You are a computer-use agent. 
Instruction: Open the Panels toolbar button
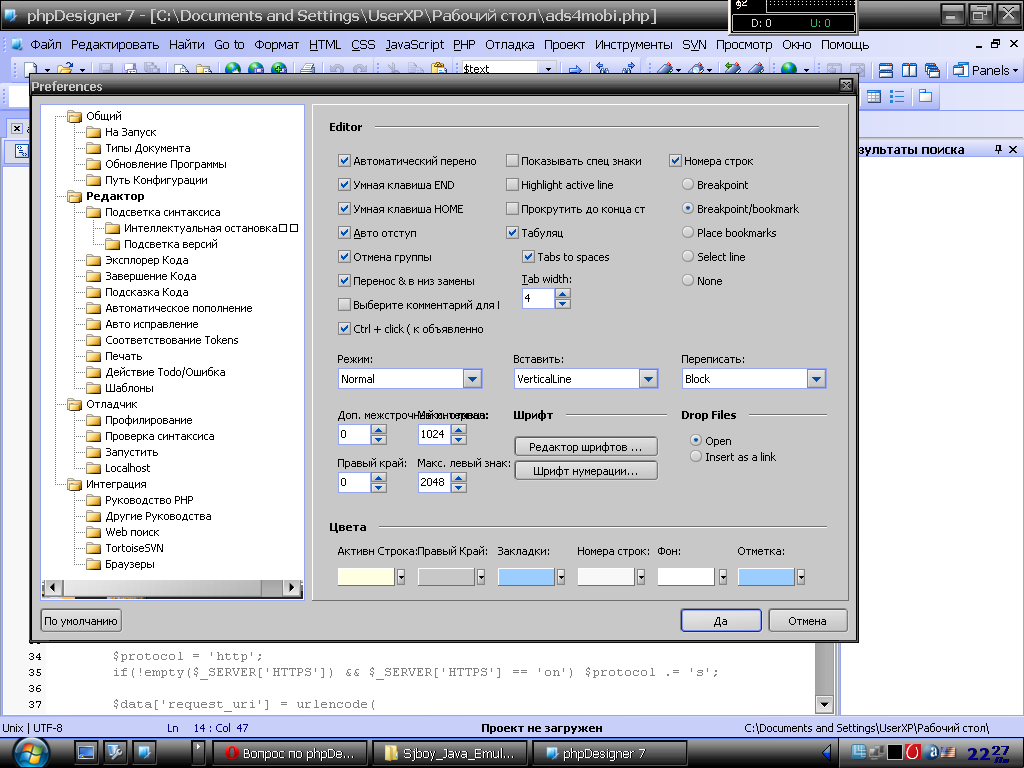(986, 70)
